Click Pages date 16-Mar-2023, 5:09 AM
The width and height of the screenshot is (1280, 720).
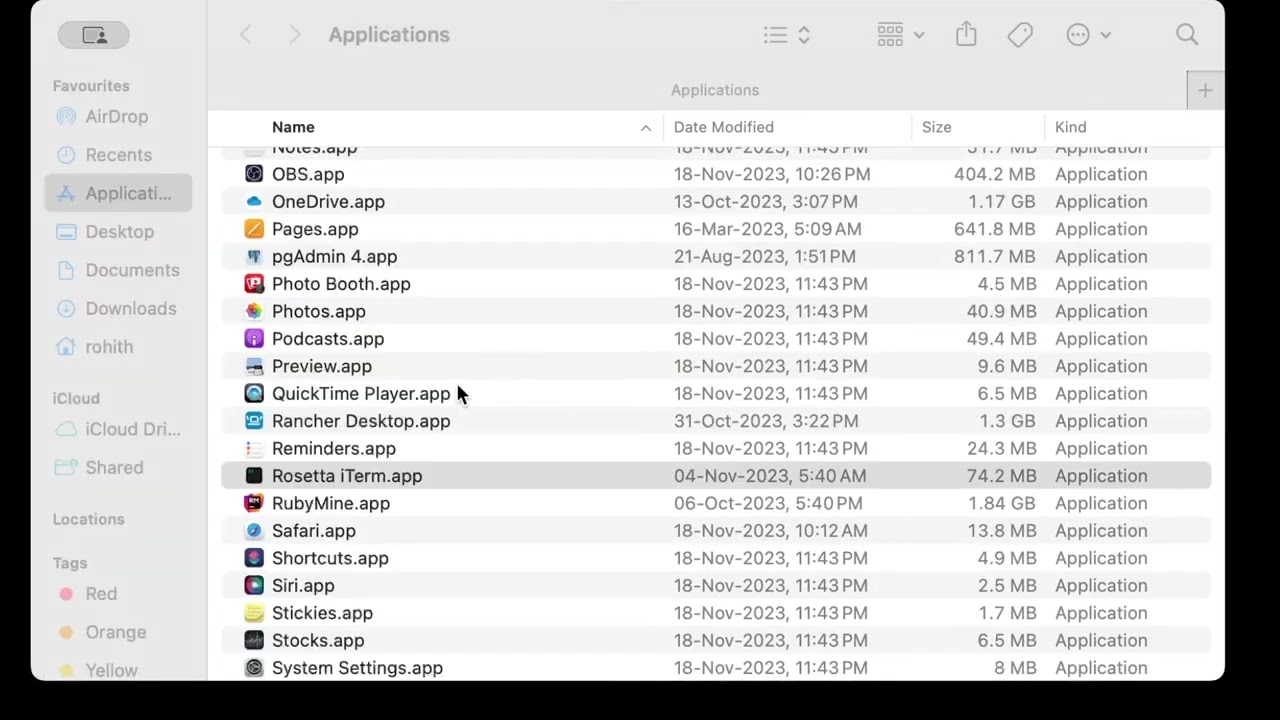coord(768,229)
